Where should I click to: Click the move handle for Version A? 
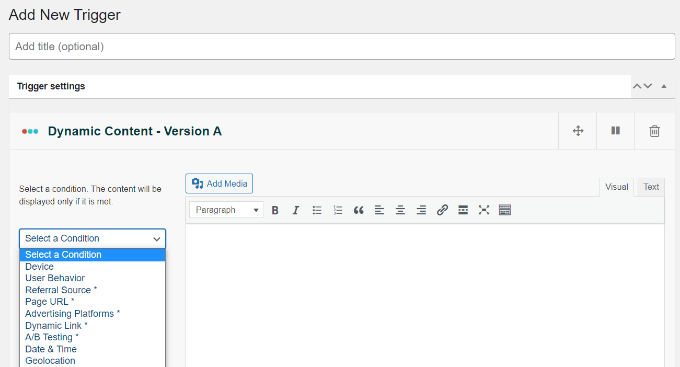click(578, 131)
